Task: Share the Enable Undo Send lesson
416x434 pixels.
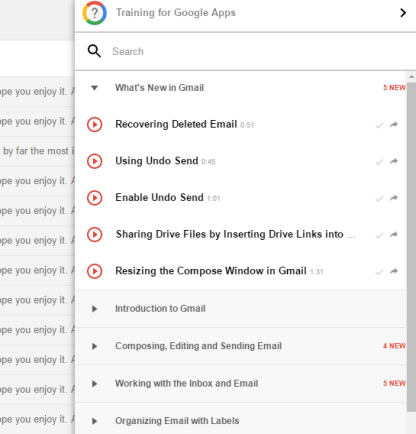Action: click(394, 198)
